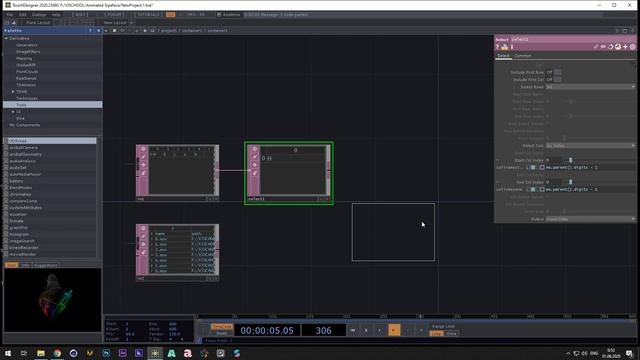Open Select Rows dropdown
Image resolution: width=640 pixels, height=360 pixels.
pos(590,87)
